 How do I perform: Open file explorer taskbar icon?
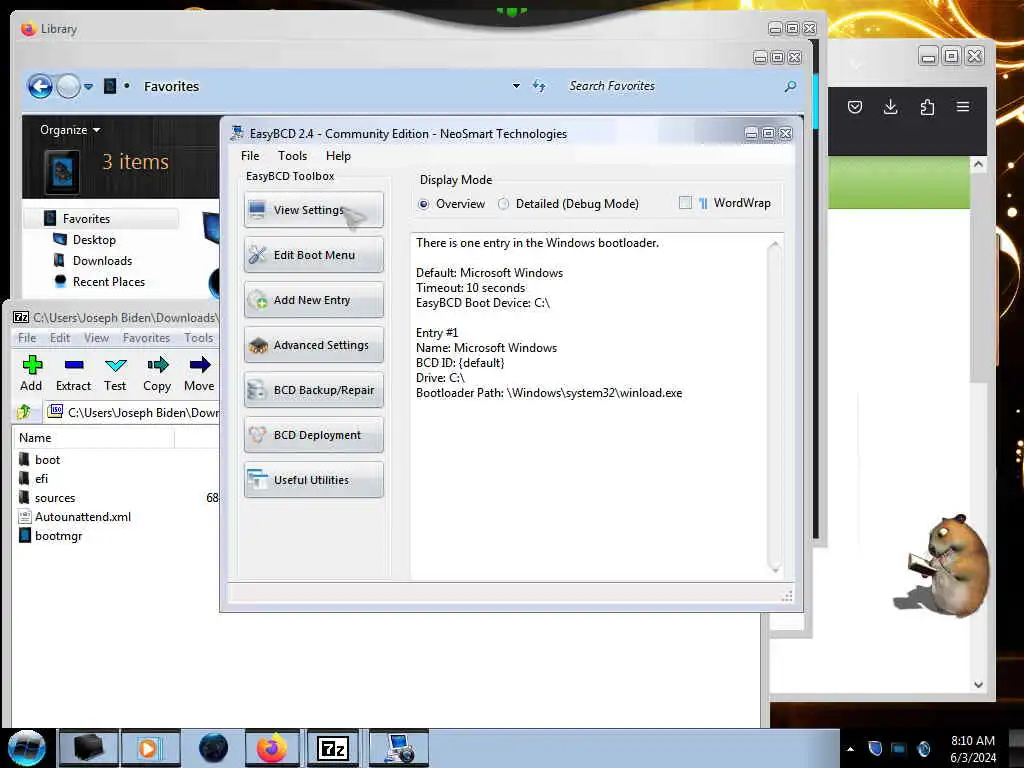pyautogui.click(x=88, y=748)
